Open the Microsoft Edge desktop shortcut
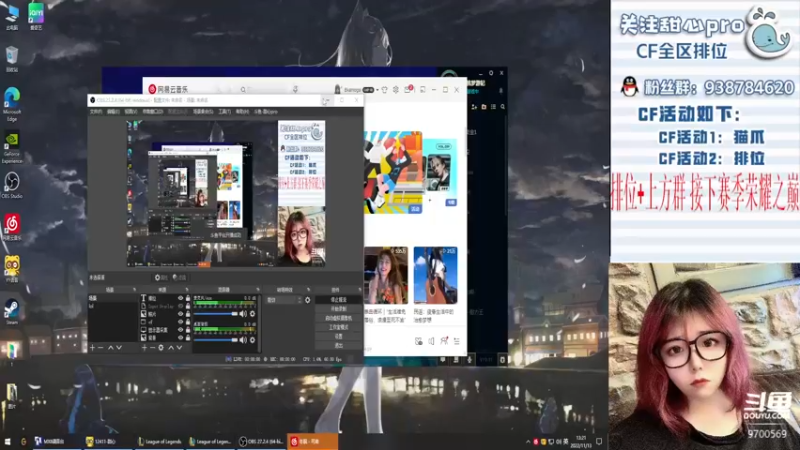The height and width of the screenshot is (450, 800). click(12, 104)
